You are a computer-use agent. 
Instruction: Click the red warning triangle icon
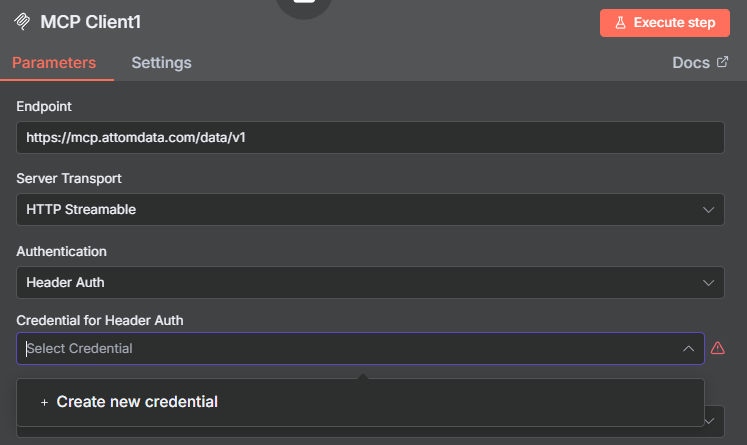pyautogui.click(x=717, y=348)
